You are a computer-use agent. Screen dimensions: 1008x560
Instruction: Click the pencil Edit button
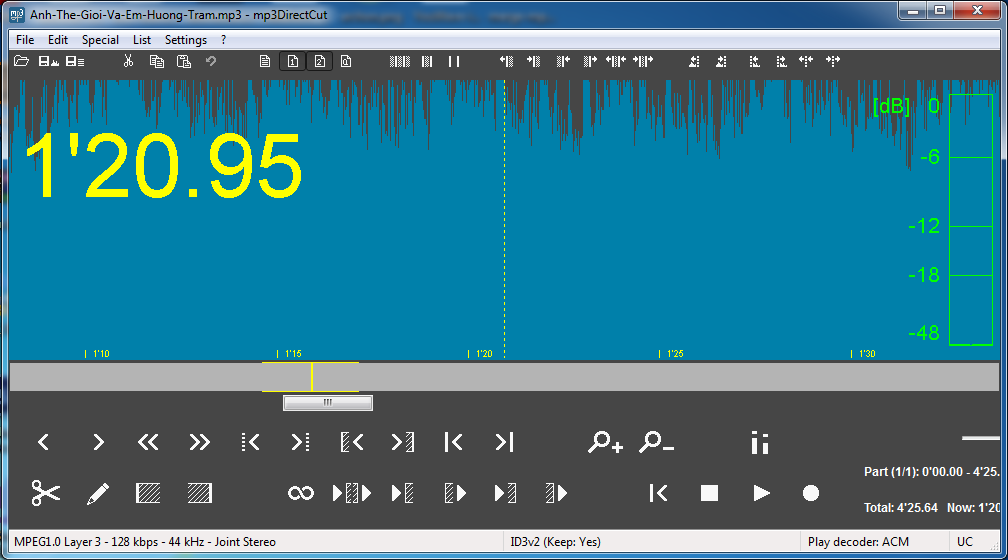(97, 493)
